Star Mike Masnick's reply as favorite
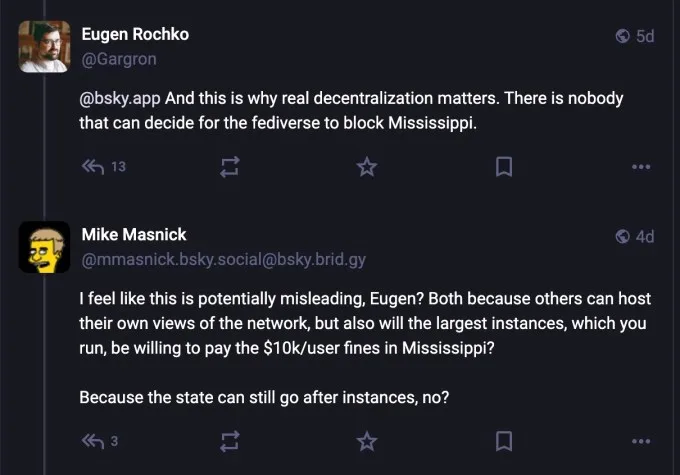This screenshot has height=475, width=680. 367,440
